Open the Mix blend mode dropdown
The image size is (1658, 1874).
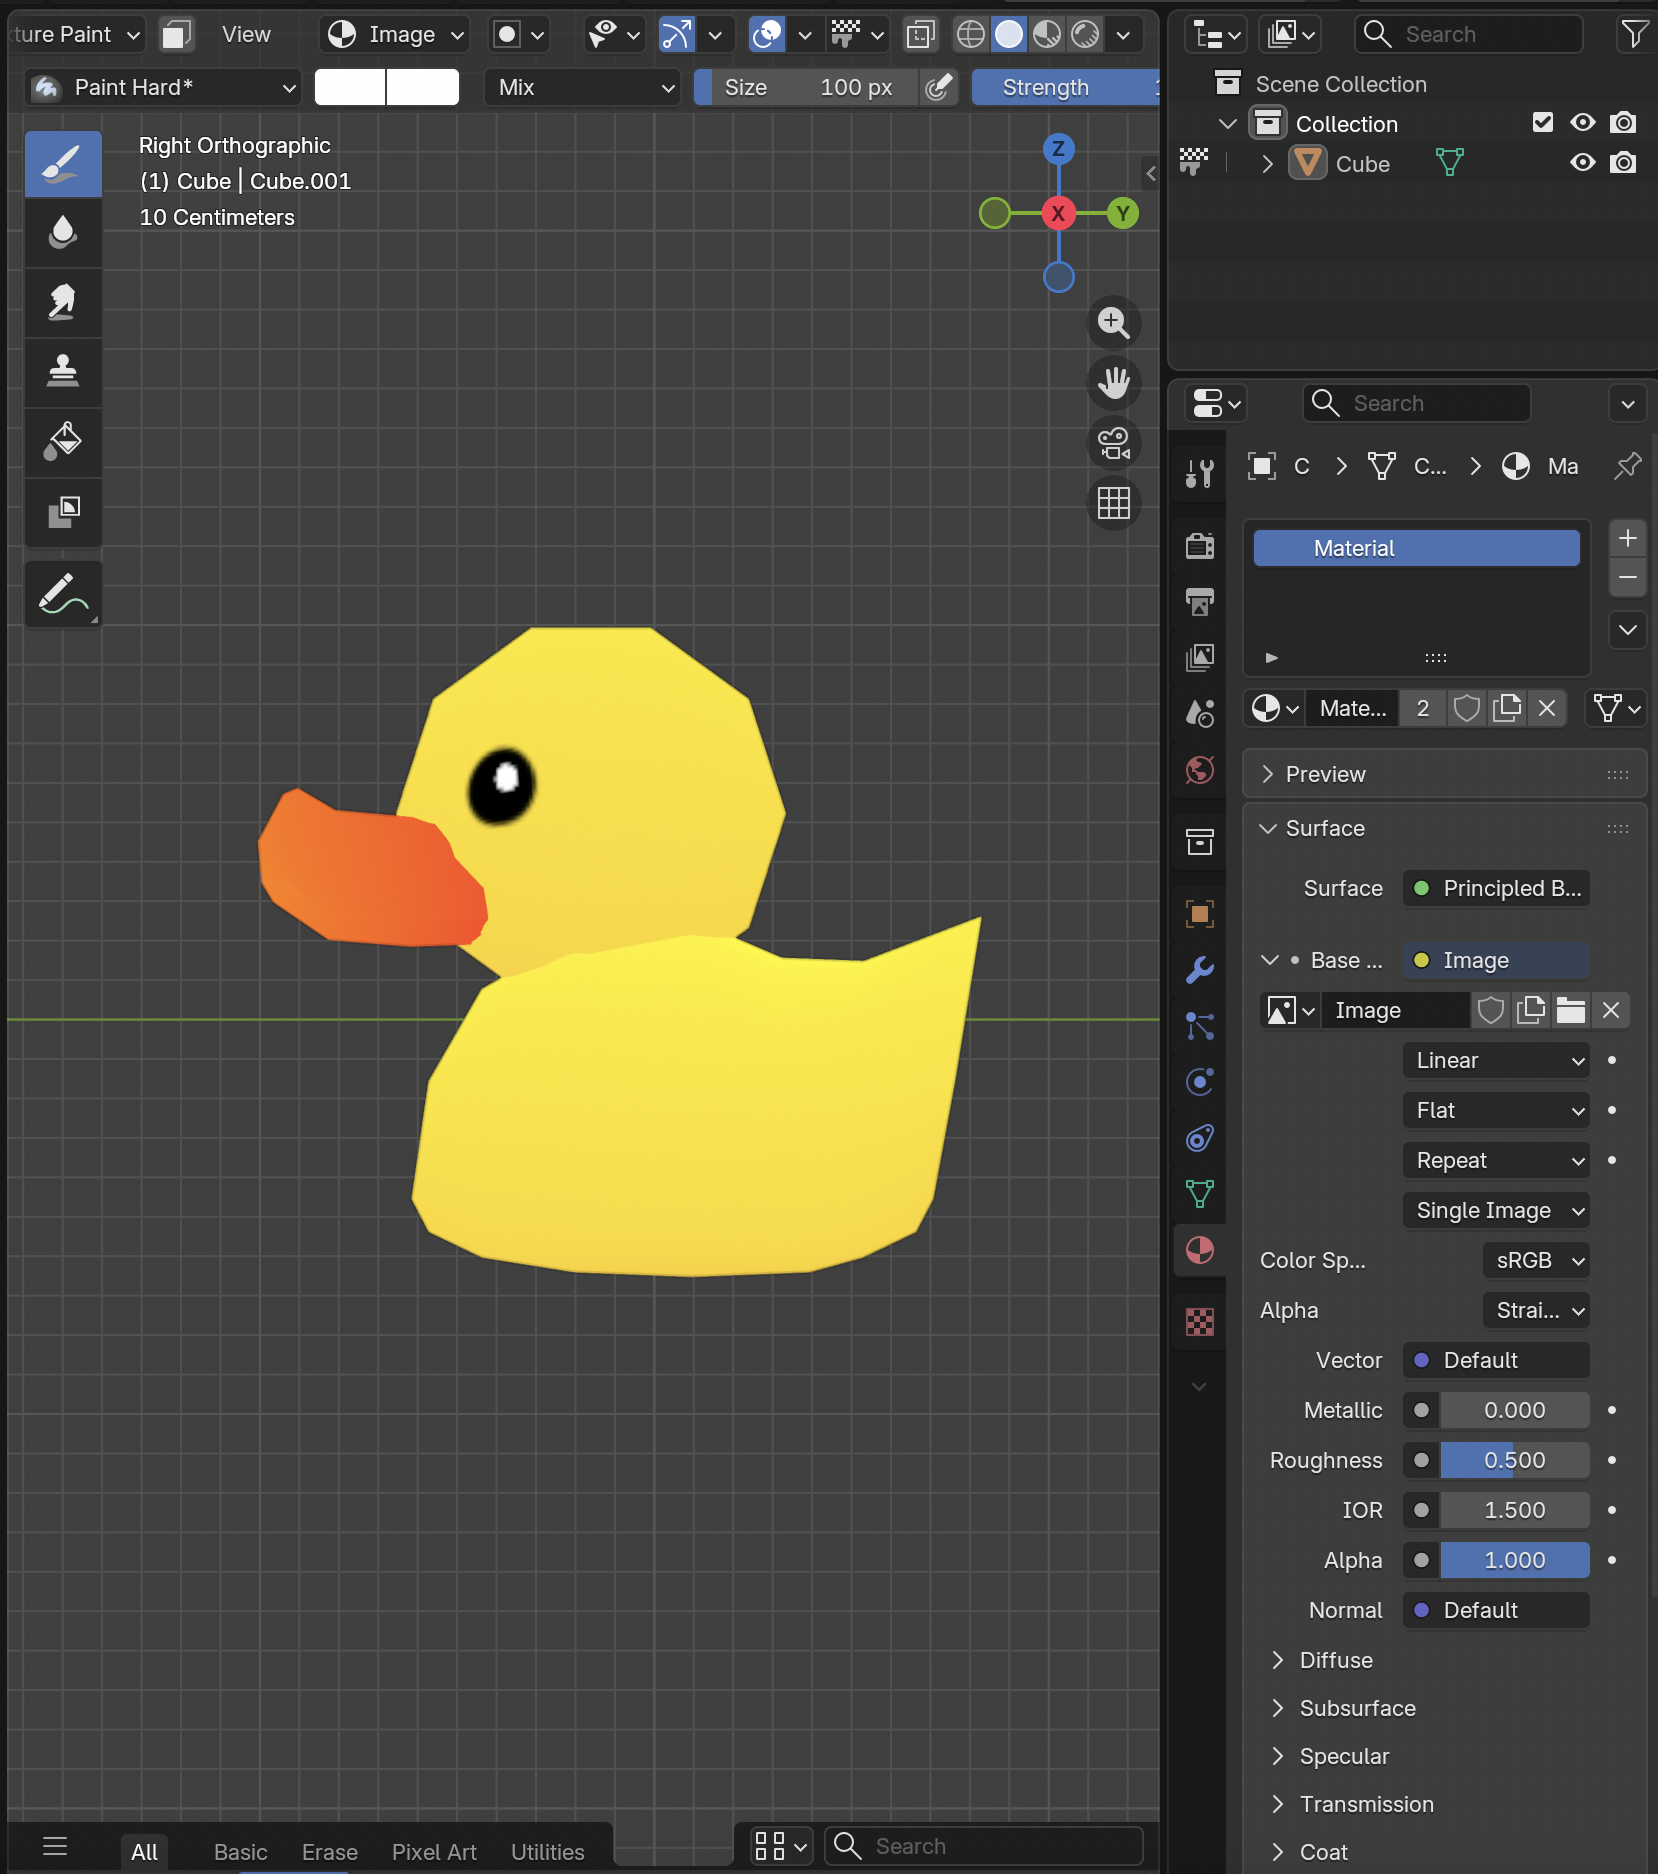(583, 87)
